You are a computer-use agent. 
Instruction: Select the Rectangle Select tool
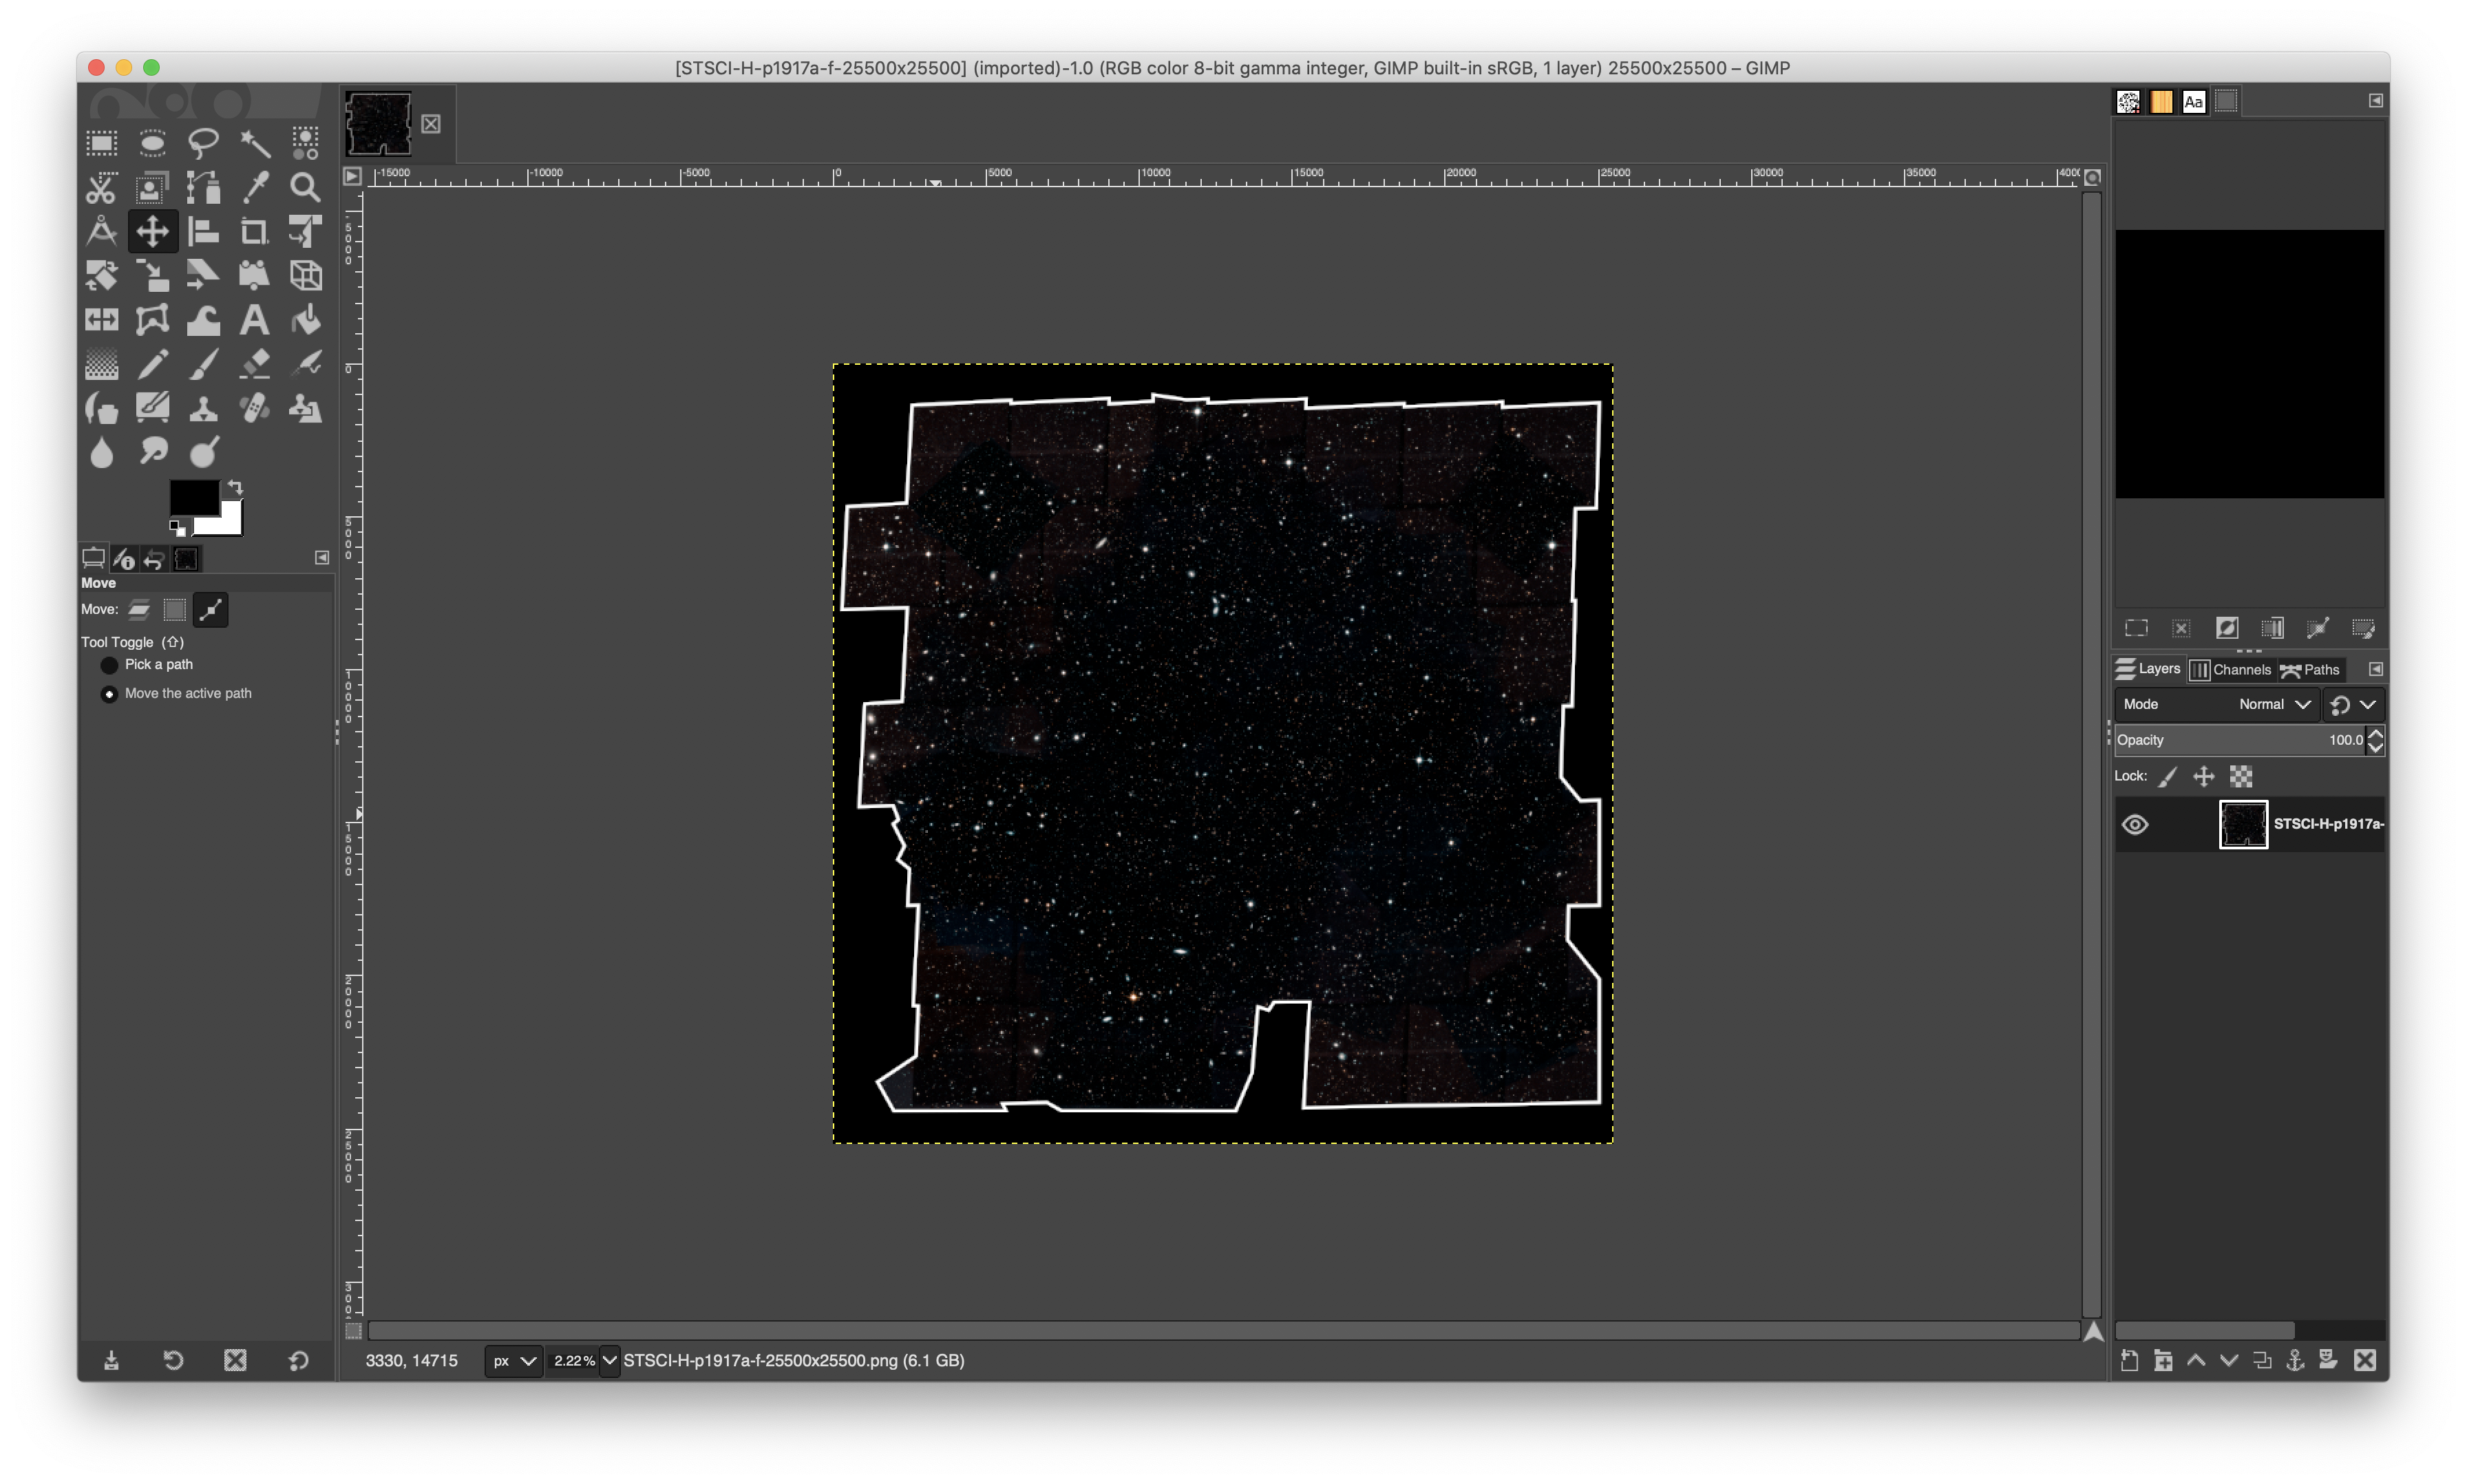pyautogui.click(x=101, y=143)
